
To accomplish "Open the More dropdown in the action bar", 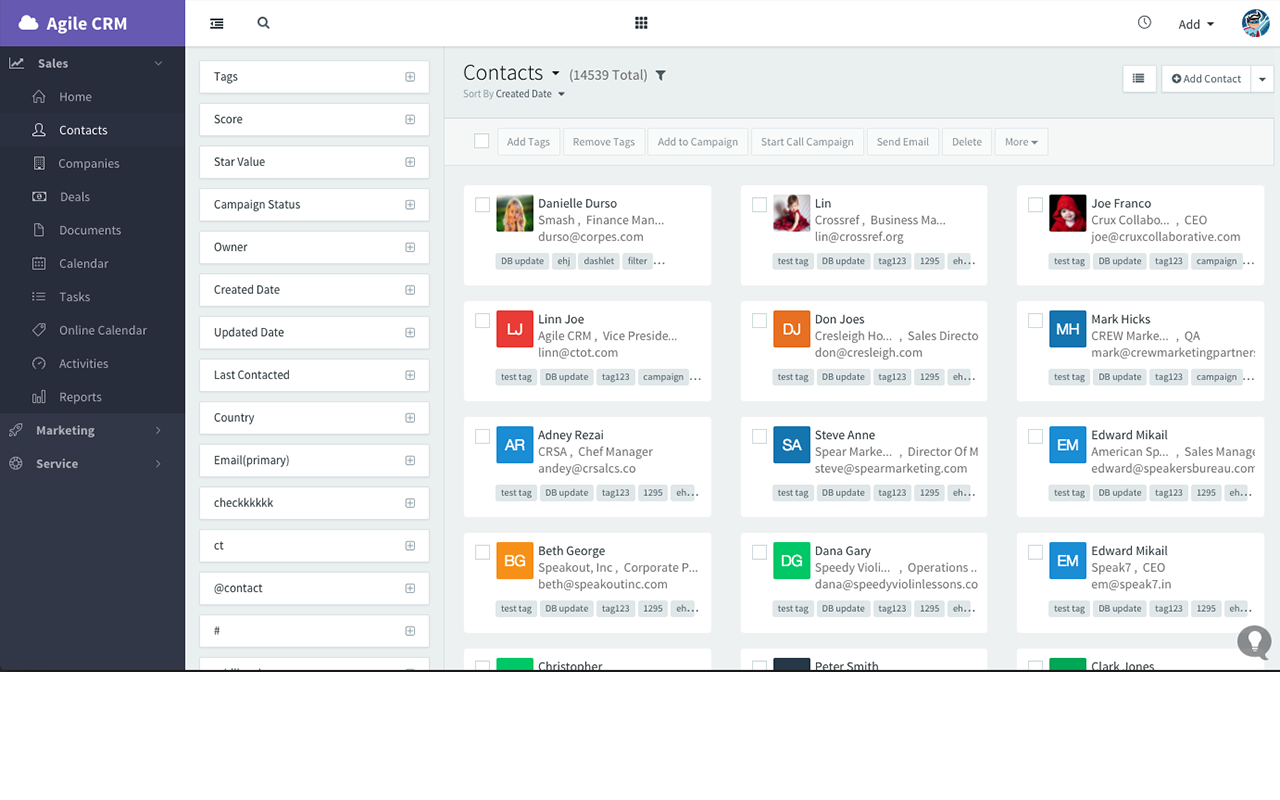I will [1020, 141].
